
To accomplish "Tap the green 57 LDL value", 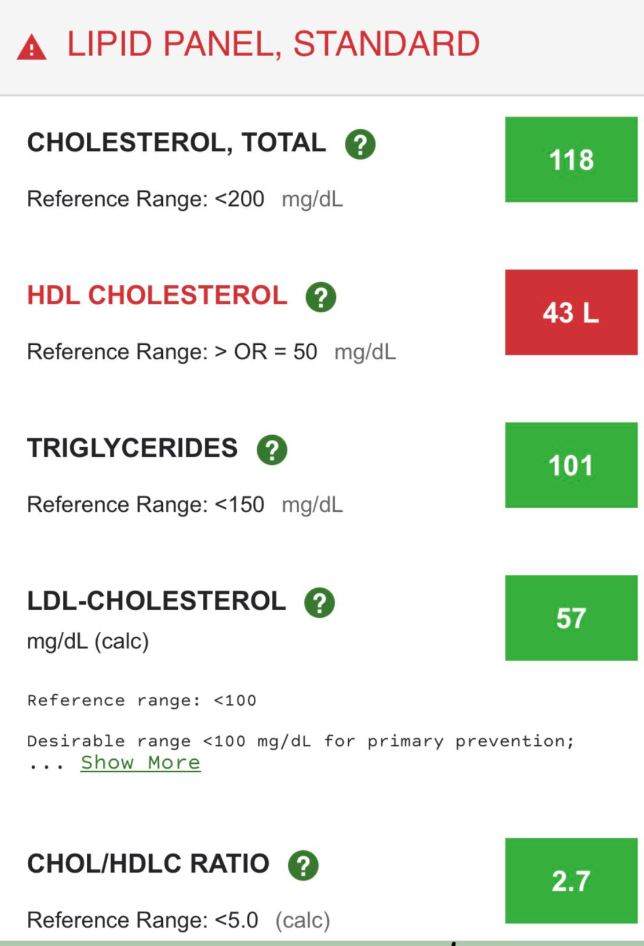I will [x=571, y=618].
